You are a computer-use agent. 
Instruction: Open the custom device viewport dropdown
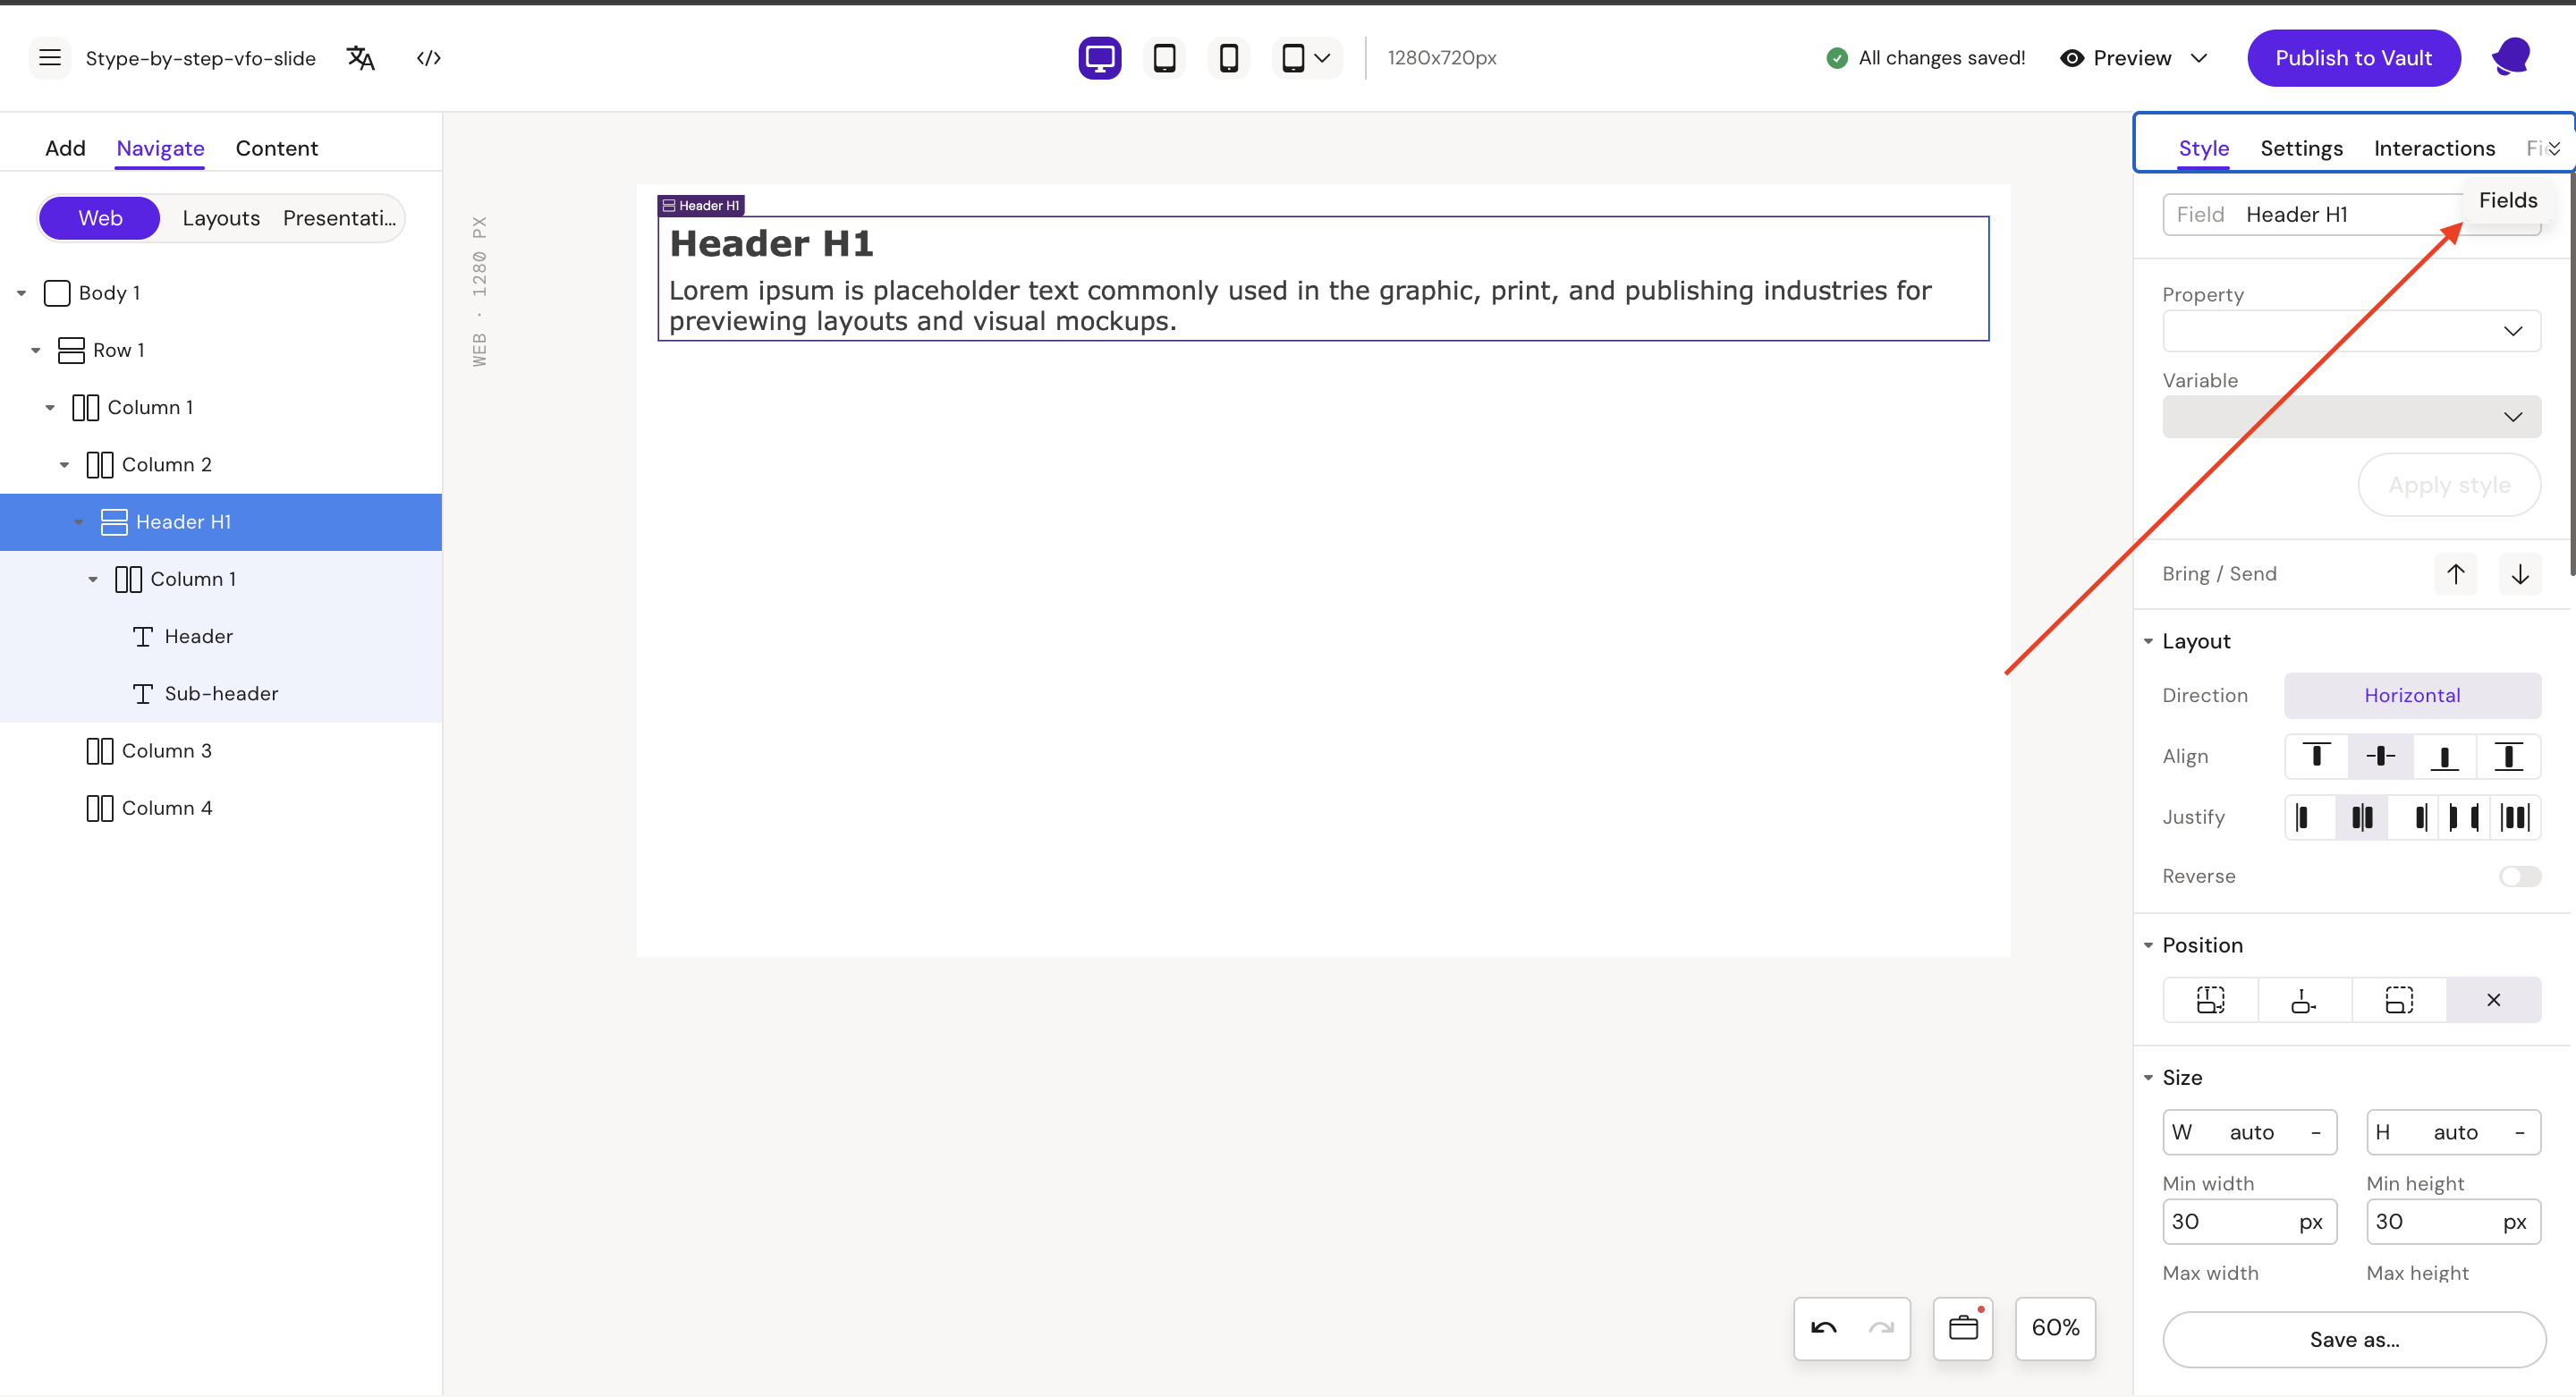(1306, 58)
